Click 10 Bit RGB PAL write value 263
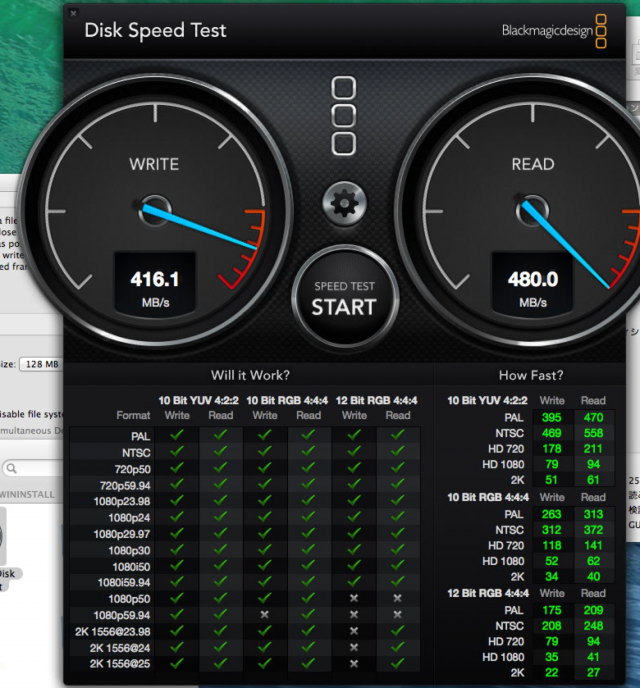This screenshot has width=640, height=689. [x=552, y=514]
